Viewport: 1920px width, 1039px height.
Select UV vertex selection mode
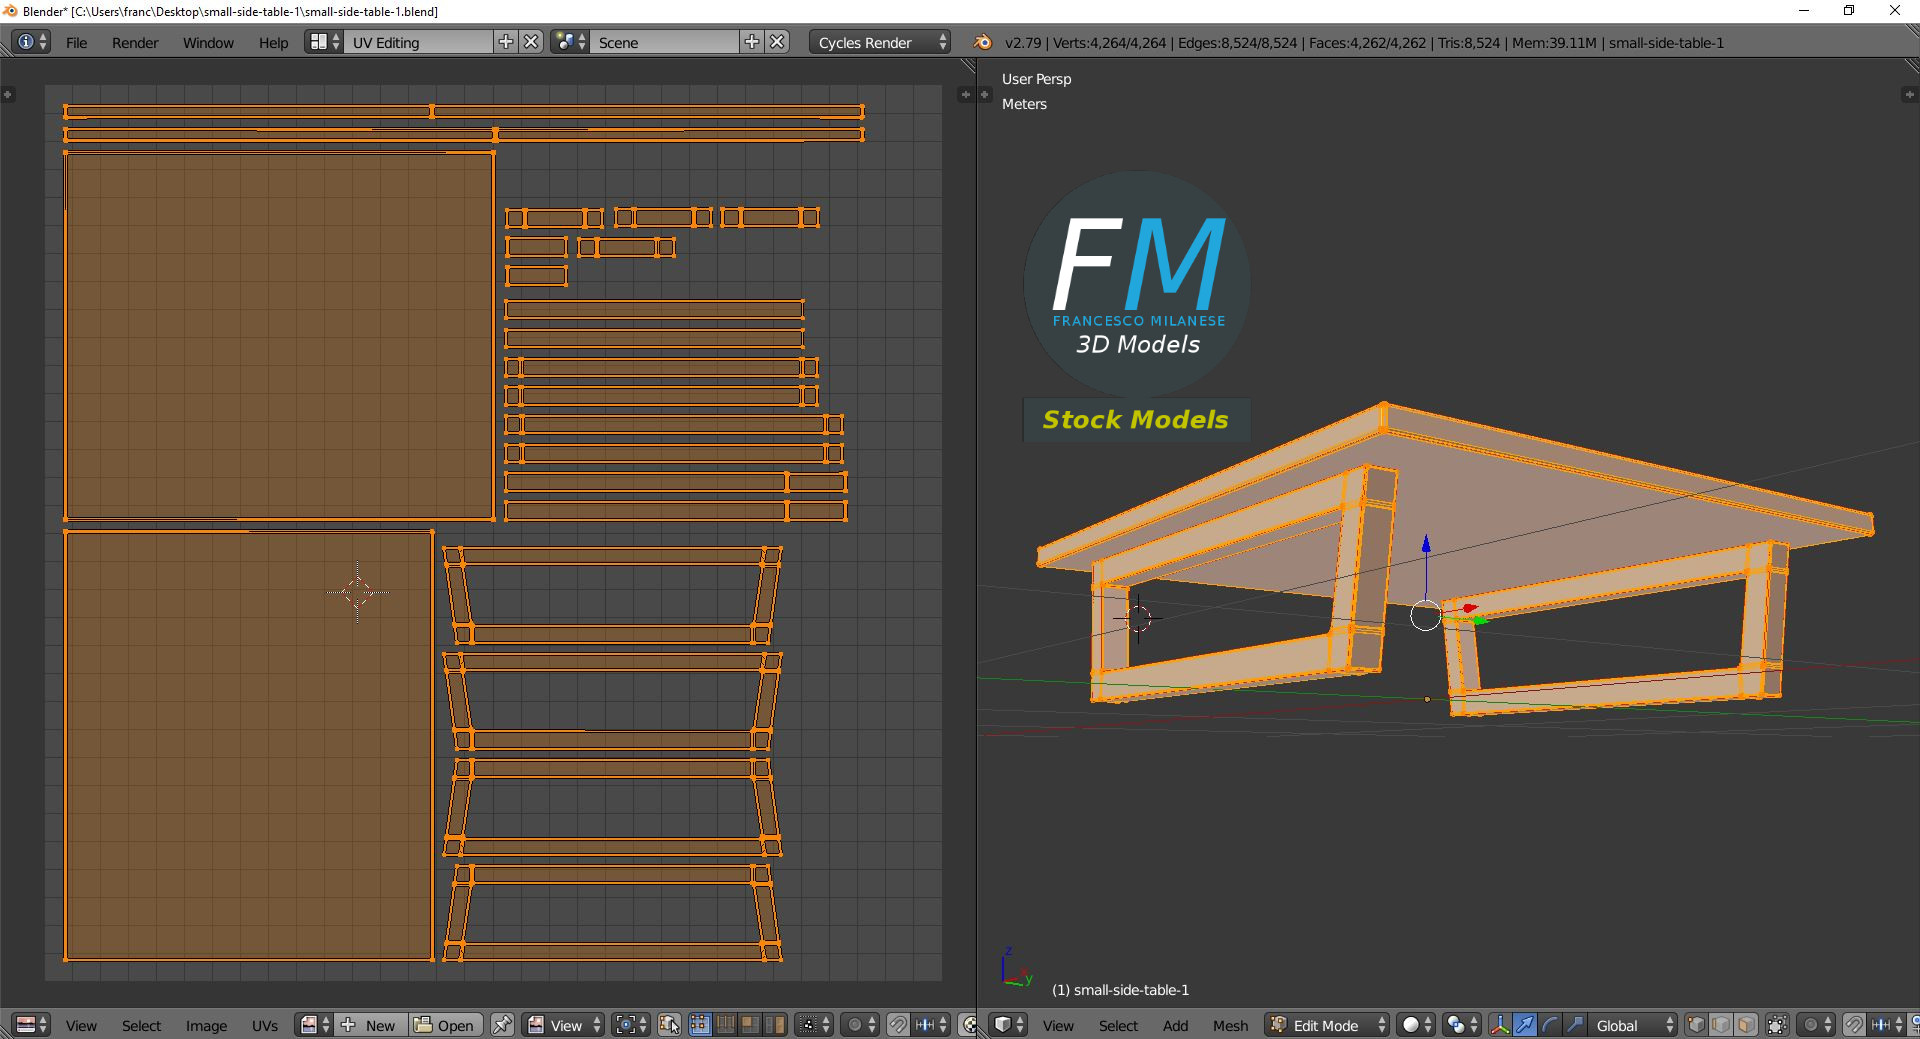(700, 1025)
